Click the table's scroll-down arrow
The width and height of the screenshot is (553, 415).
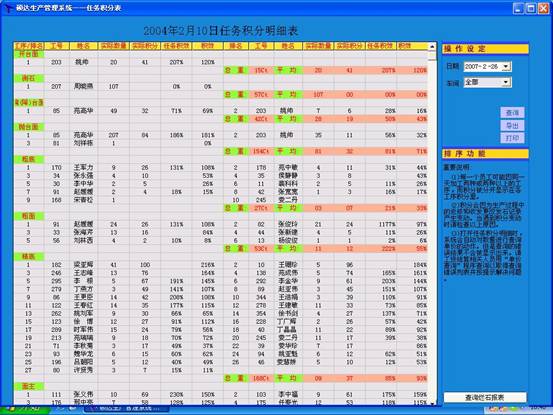432,403
